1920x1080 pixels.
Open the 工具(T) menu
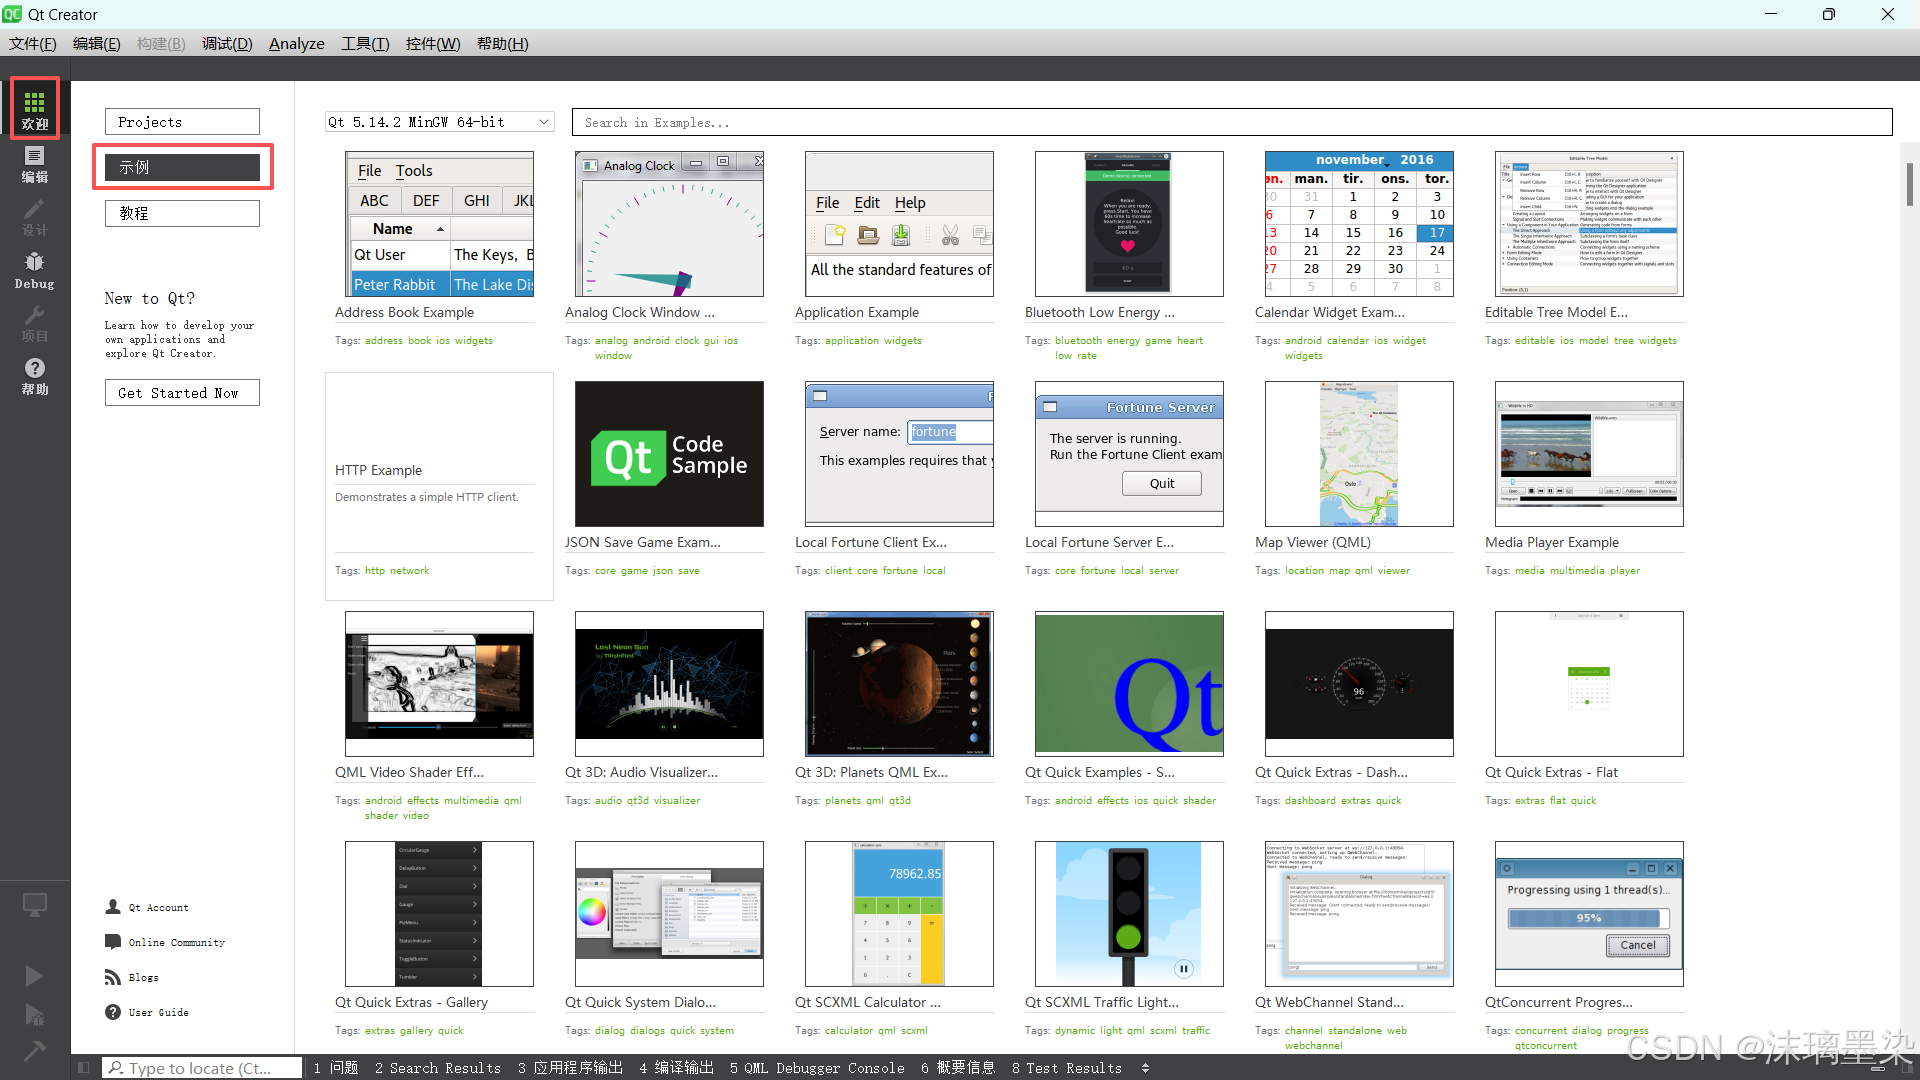click(365, 44)
